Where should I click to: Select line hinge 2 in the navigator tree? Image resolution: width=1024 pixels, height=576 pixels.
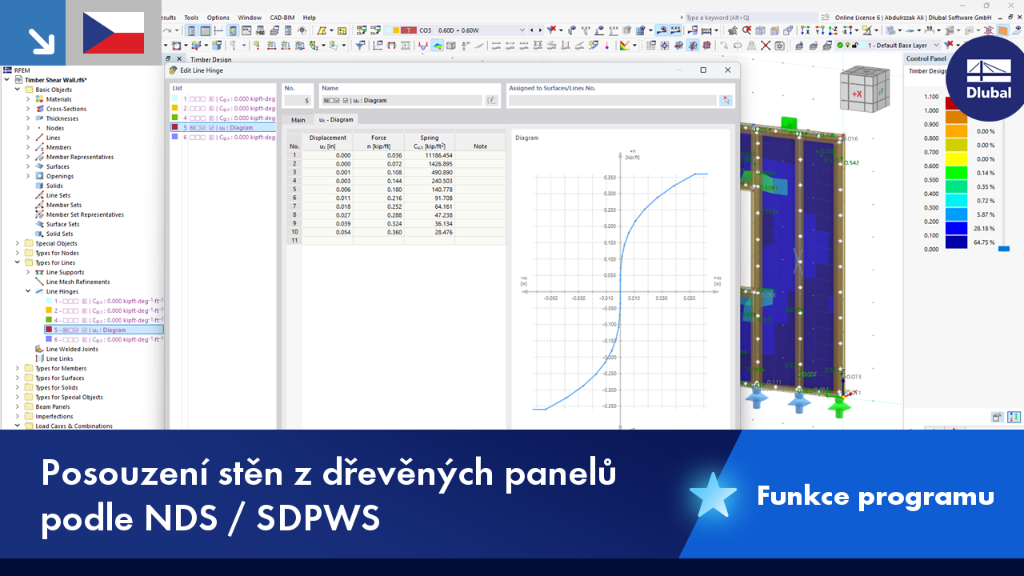point(104,311)
